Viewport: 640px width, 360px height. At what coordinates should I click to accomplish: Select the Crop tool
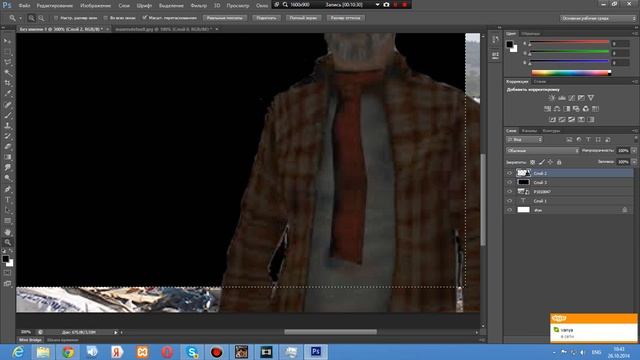8,83
